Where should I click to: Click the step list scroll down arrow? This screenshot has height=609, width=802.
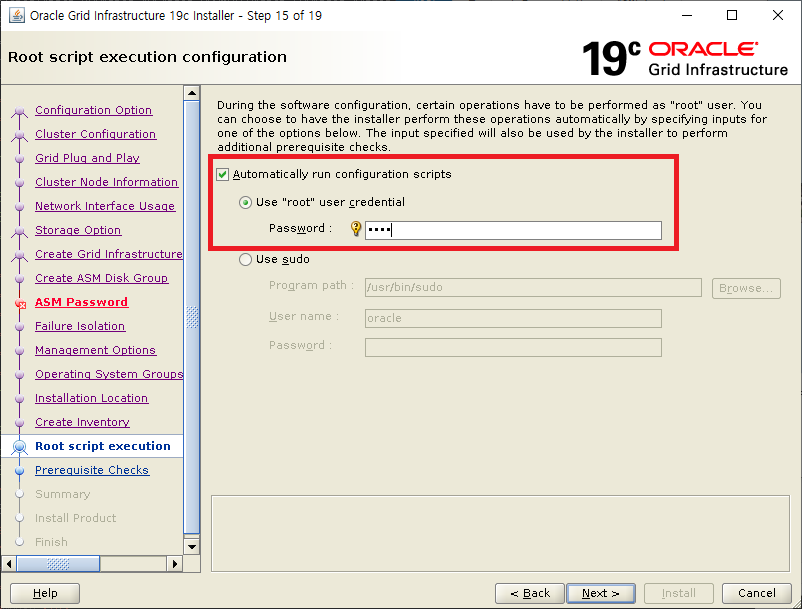coord(192,547)
